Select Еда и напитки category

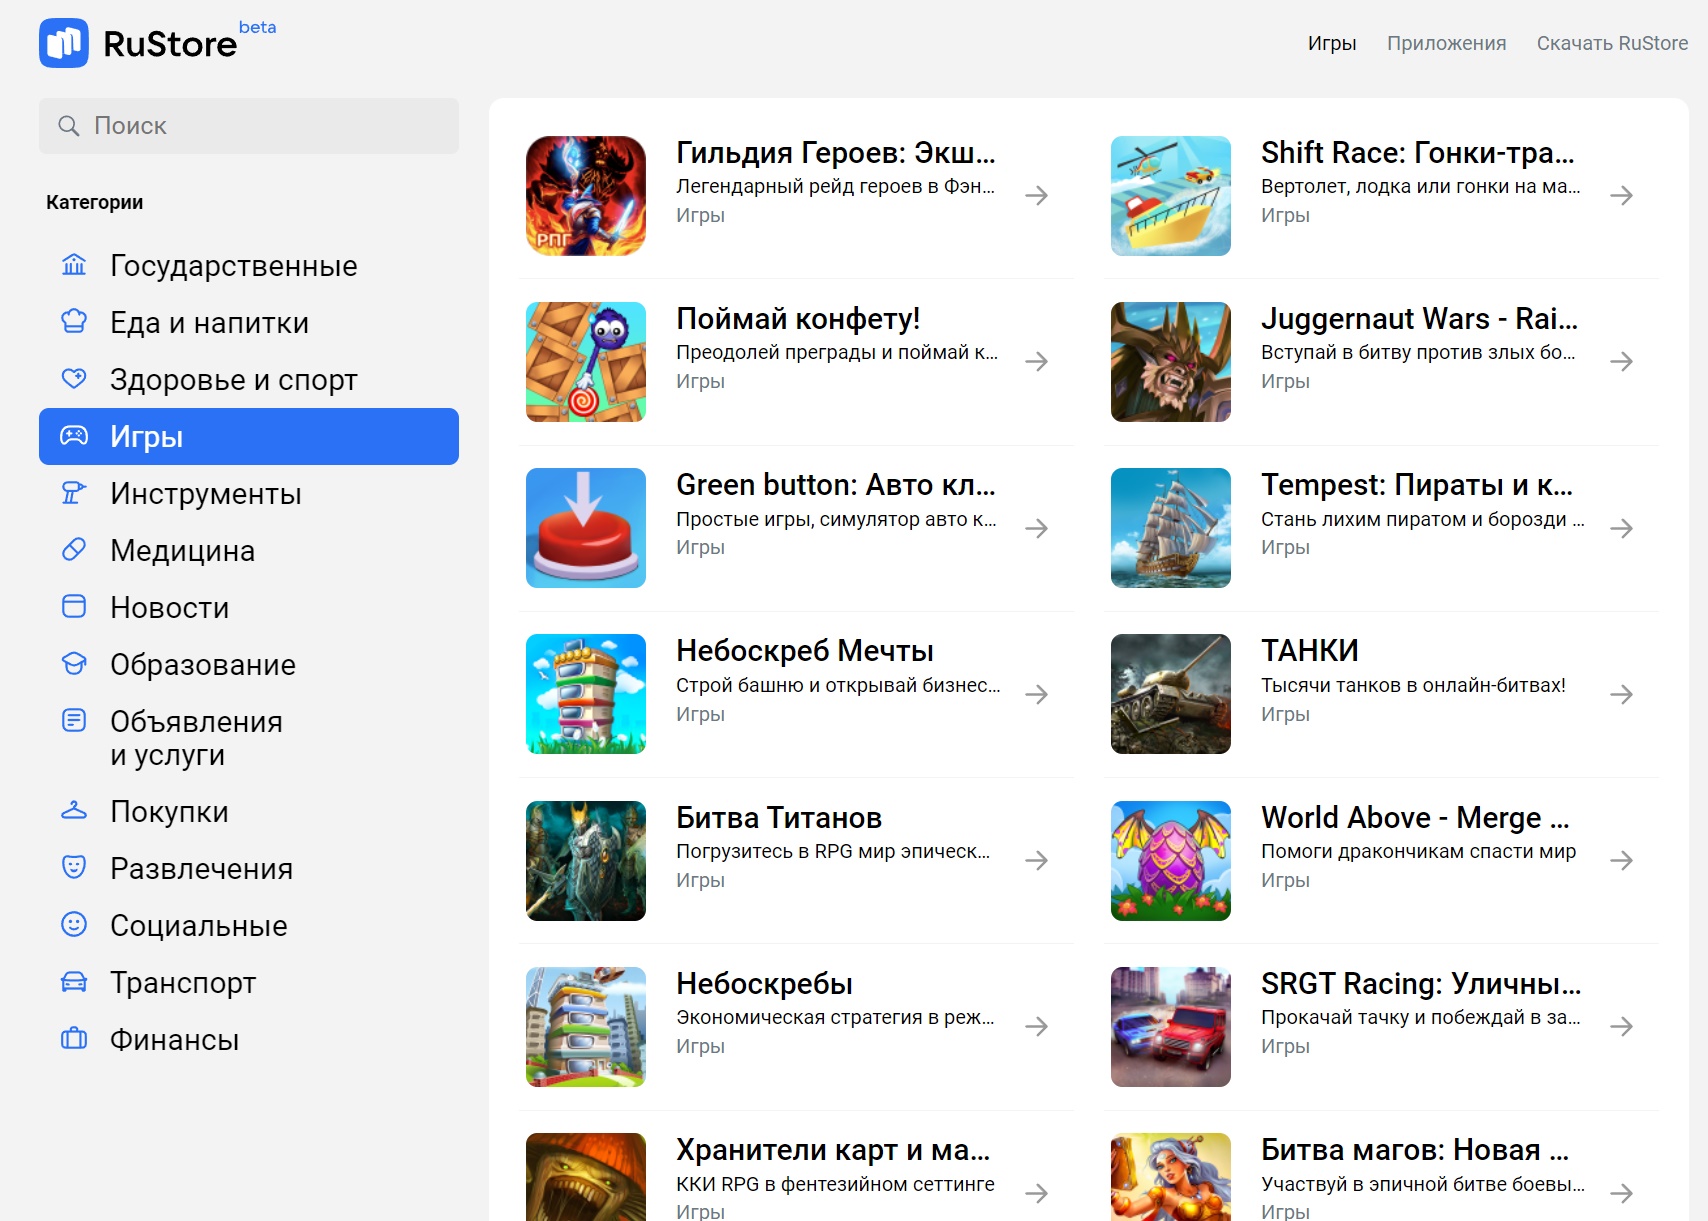(249, 322)
